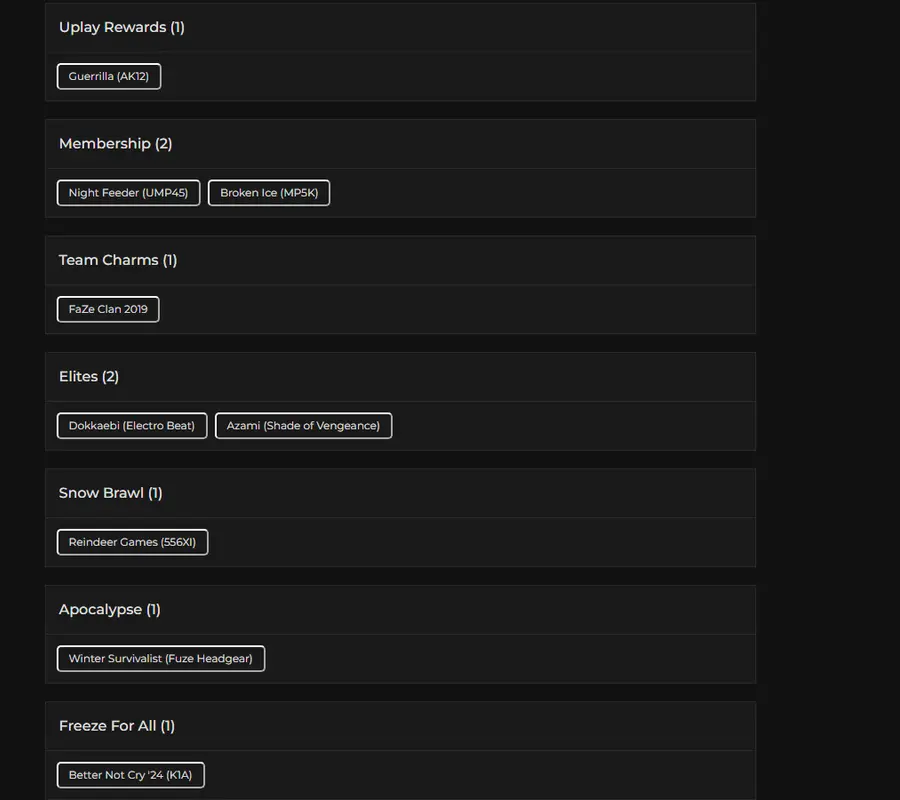The width and height of the screenshot is (900, 800).
Task: Select Winter Survivalist (Fuze Headgear) tag
Action: click(160, 659)
